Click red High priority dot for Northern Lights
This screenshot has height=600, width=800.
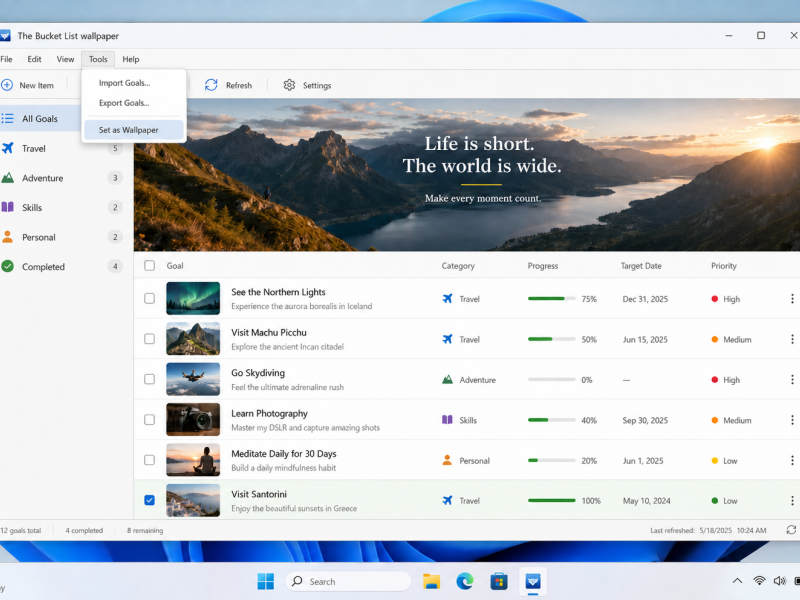715,299
